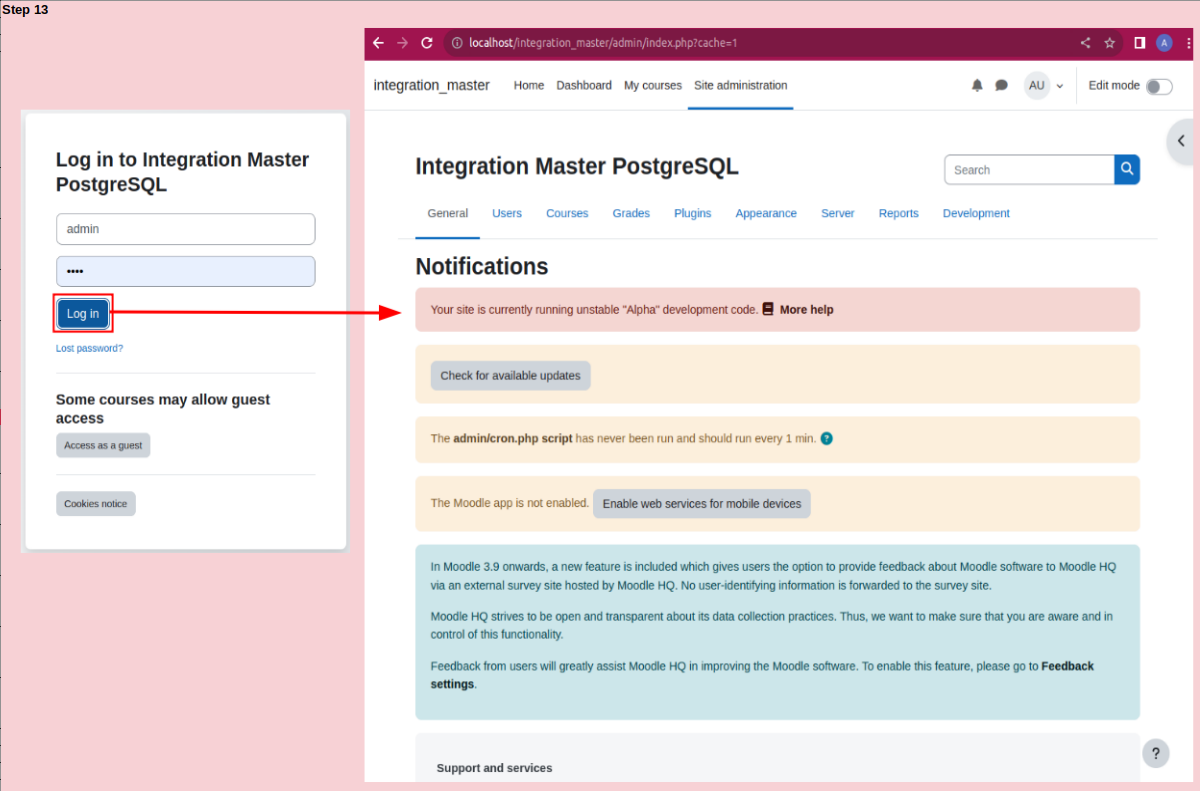Open Chrome profile avatar
This screenshot has width=1200, height=791.
pos(1164,43)
